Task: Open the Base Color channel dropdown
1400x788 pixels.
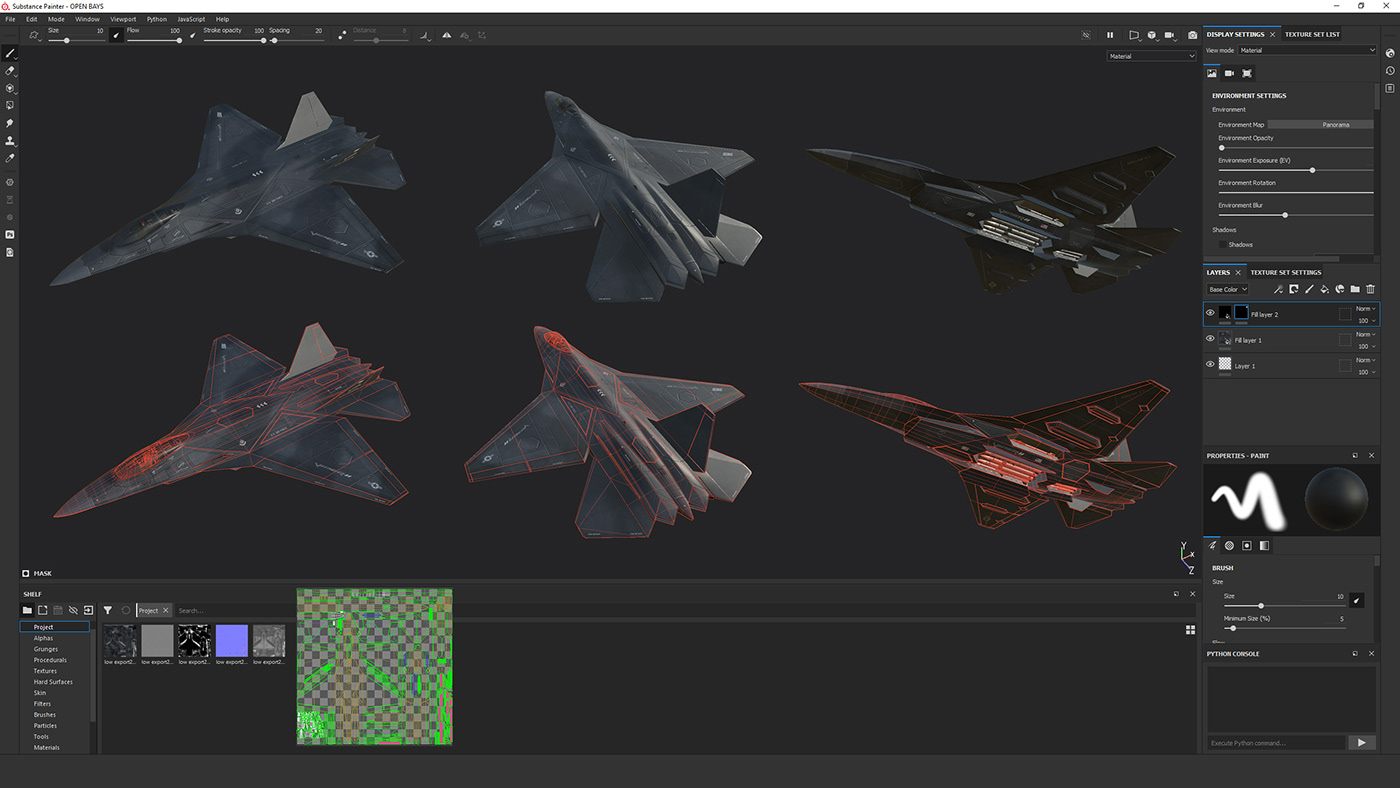Action: 1227,289
